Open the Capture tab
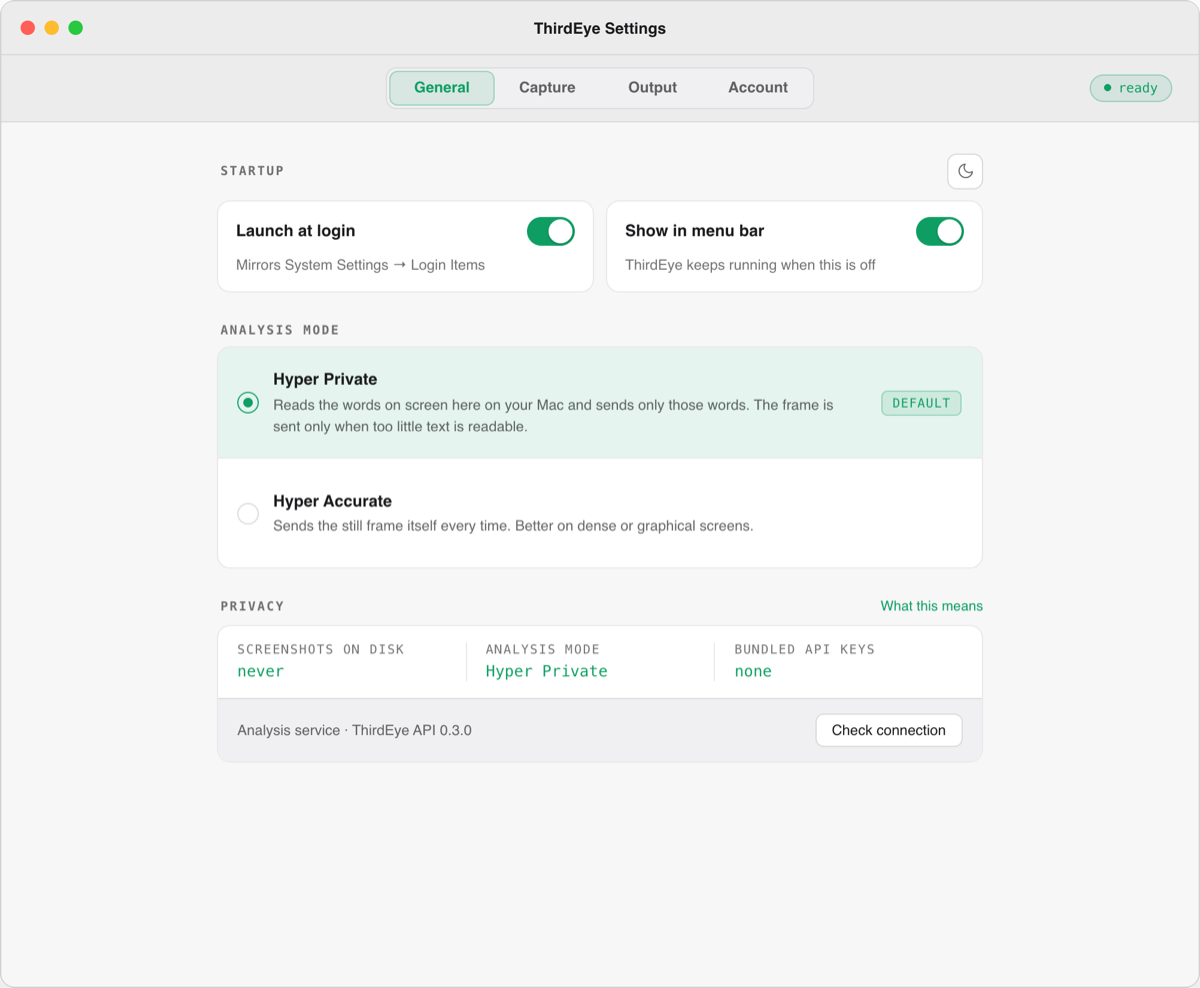Image resolution: width=1200 pixels, height=988 pixels. [x=547, y=88]
